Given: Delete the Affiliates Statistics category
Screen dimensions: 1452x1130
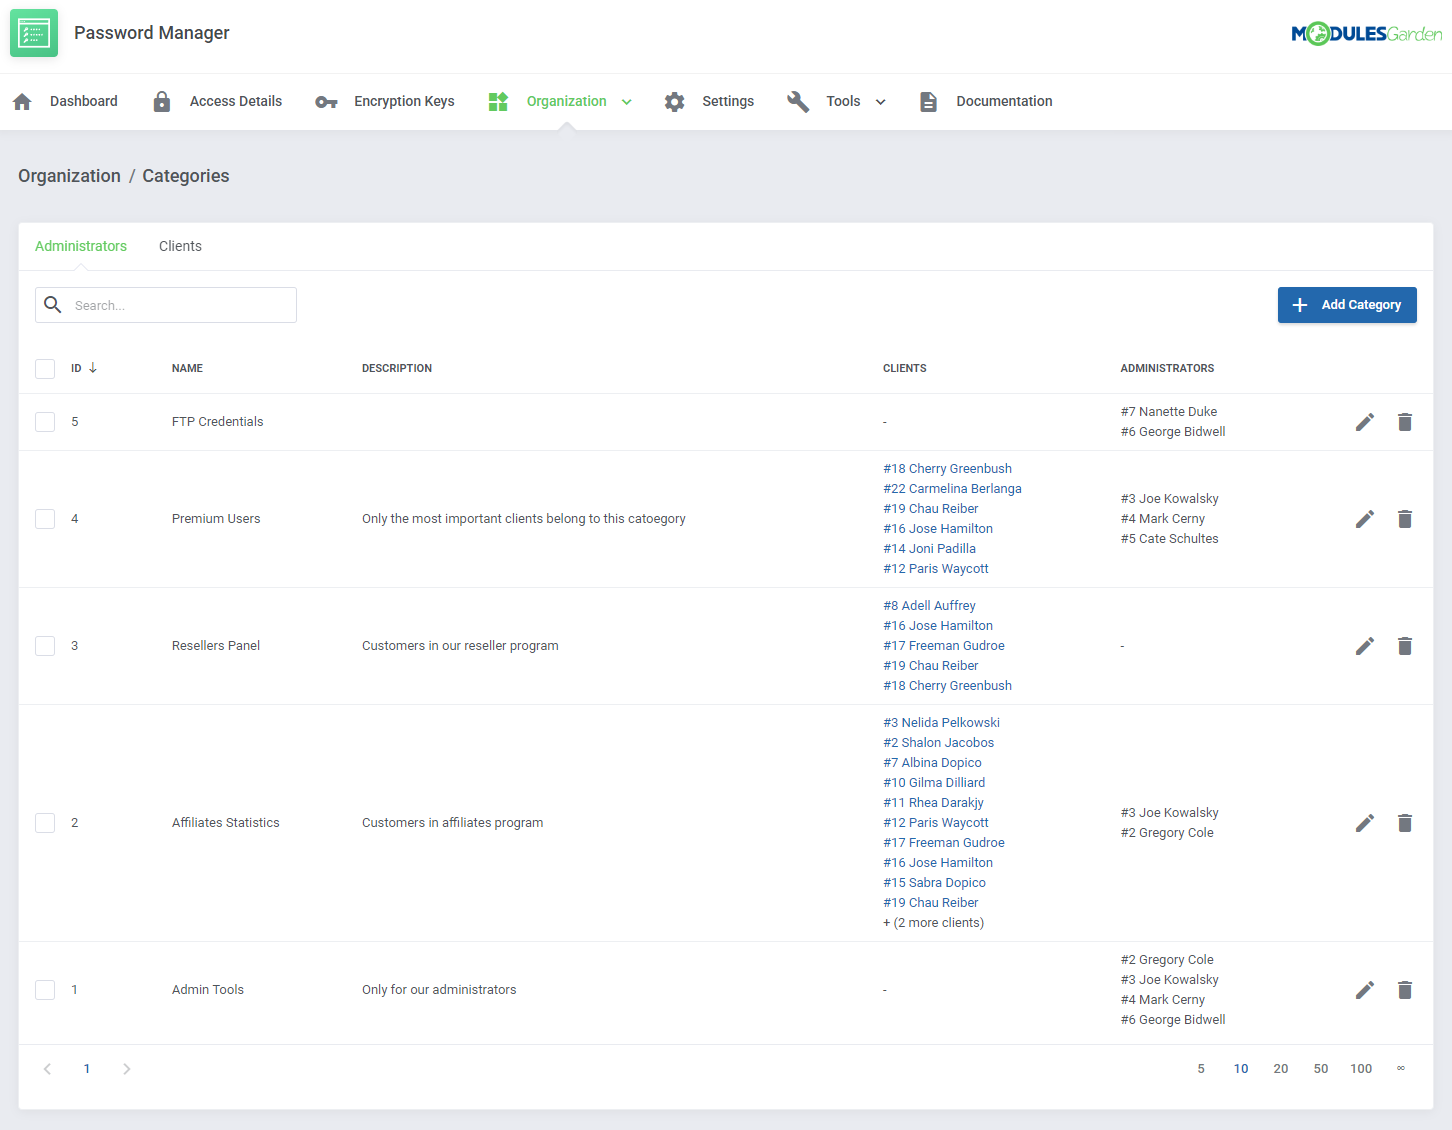Looking at the screenshot, I should (1405, 823).
